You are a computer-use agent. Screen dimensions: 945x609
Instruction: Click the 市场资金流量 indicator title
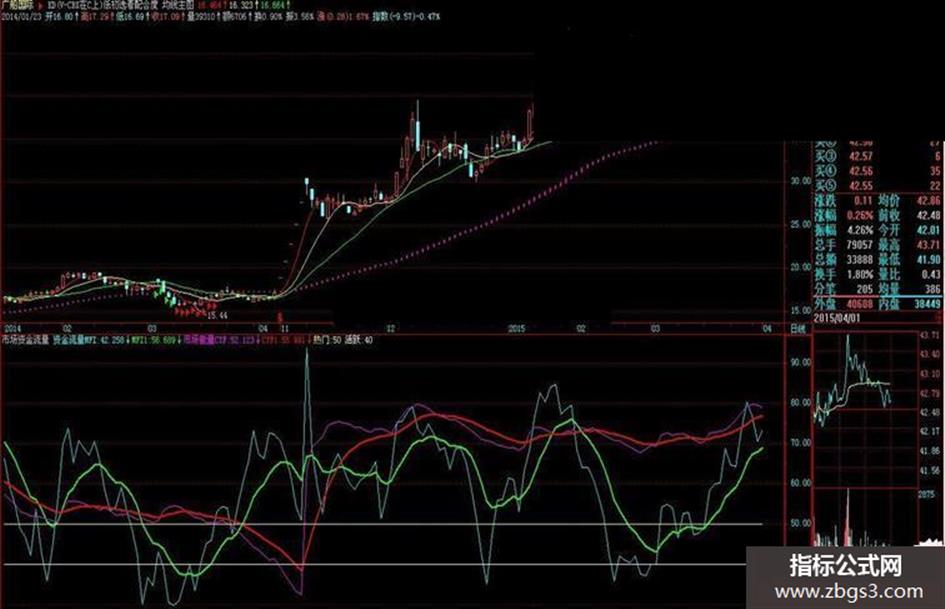(25, 340)
